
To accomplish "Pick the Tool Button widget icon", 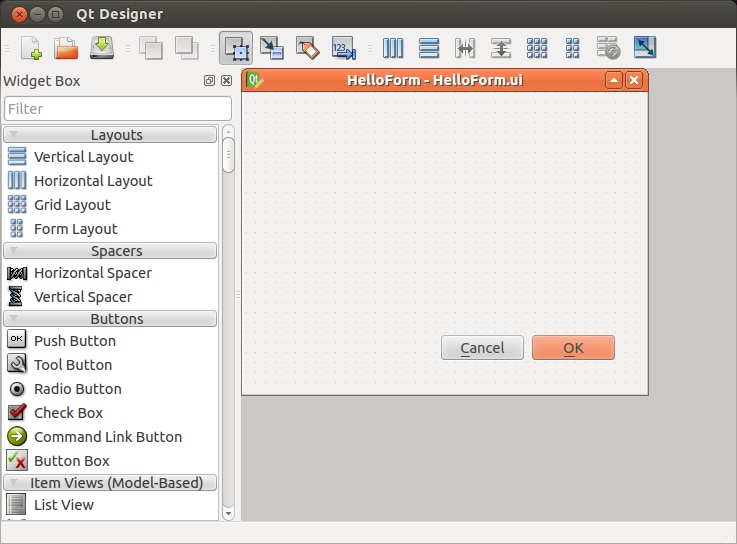I will click(x=17, y=363).
